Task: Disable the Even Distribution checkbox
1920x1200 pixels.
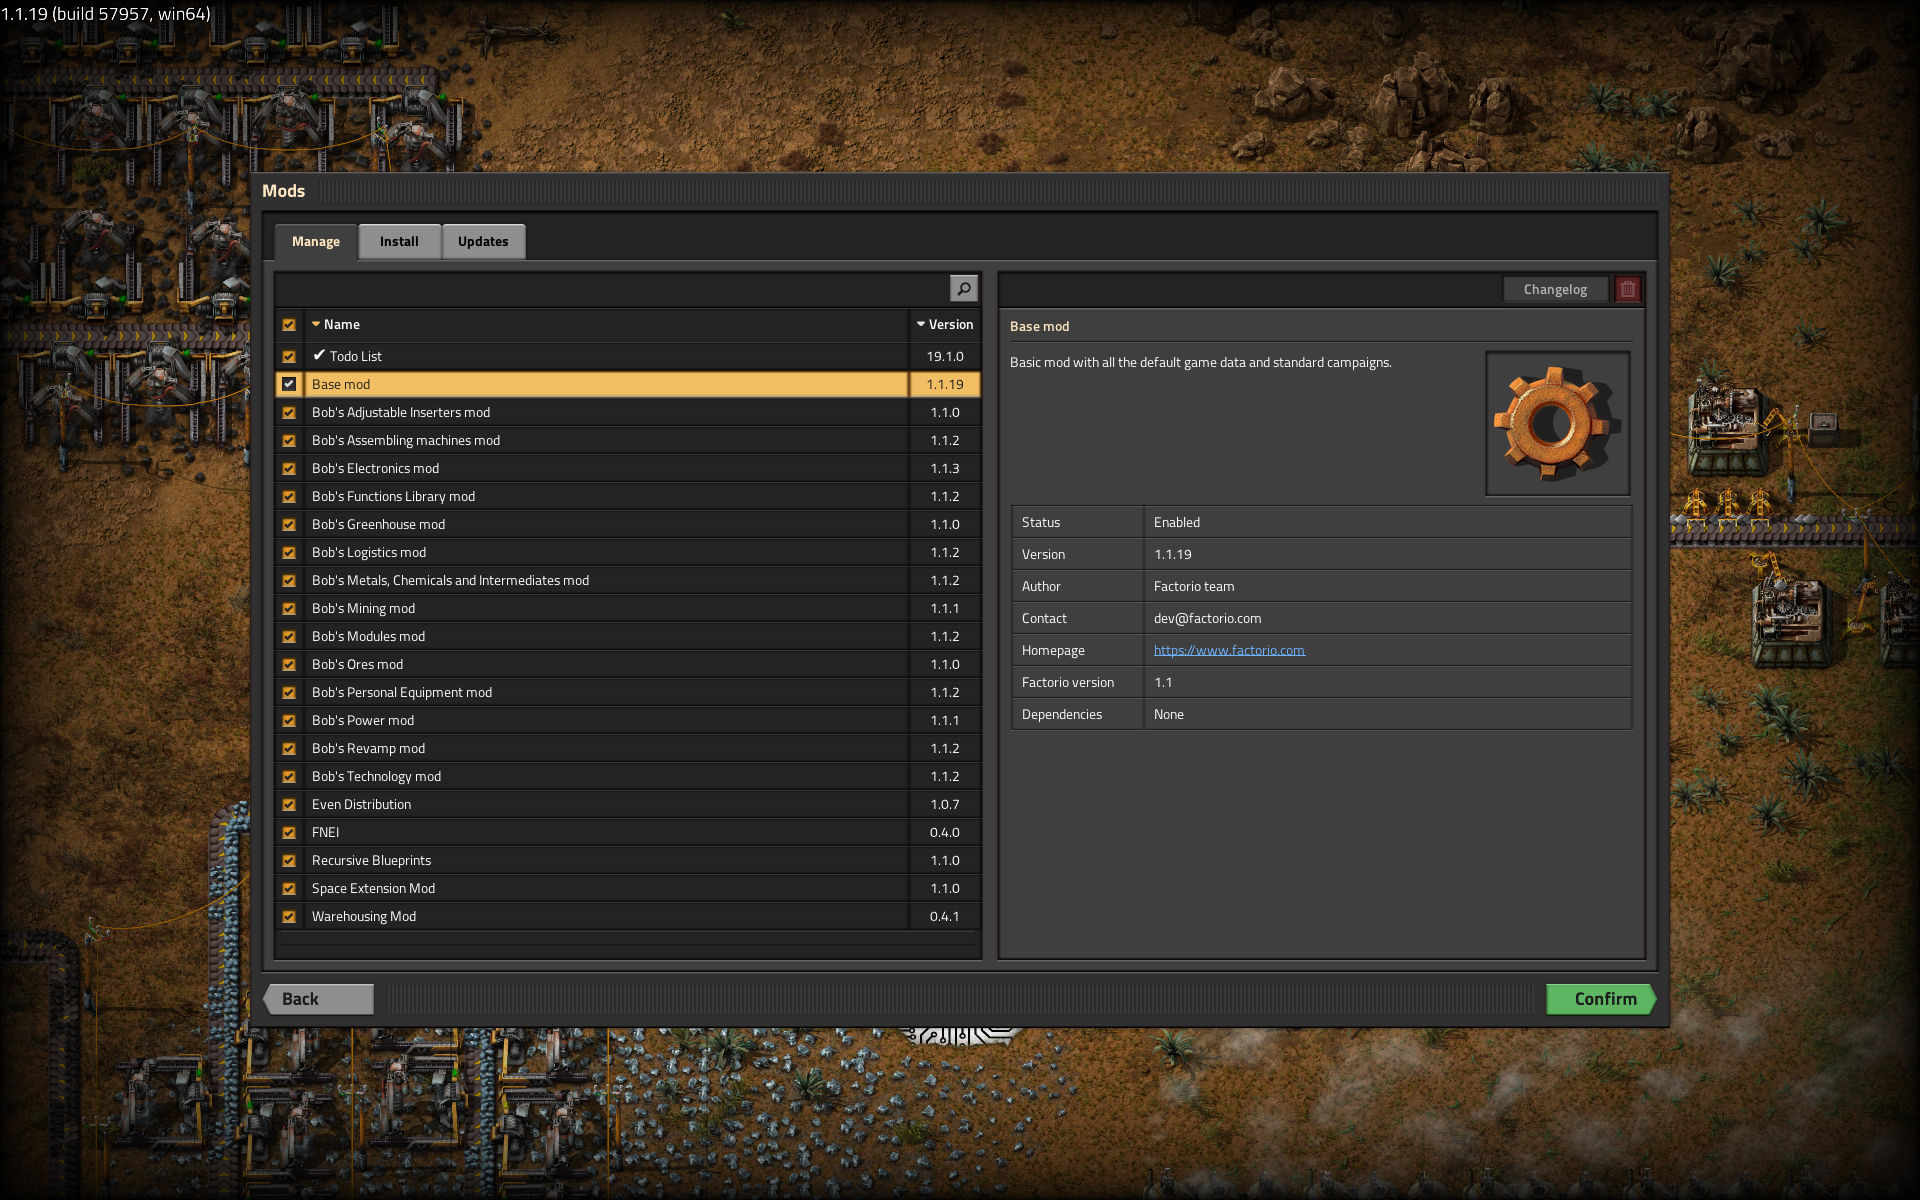Action: (289, 805)
